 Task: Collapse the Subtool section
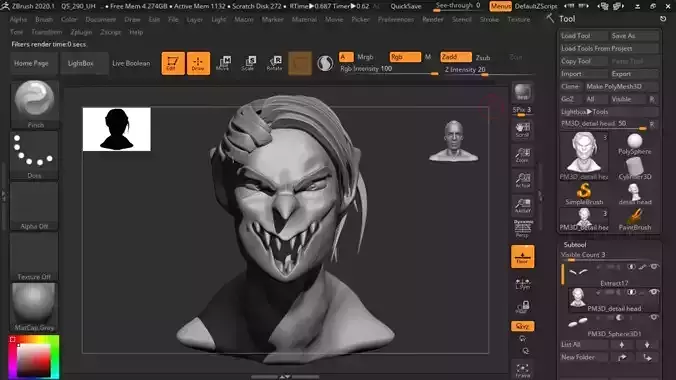[575, 245]
